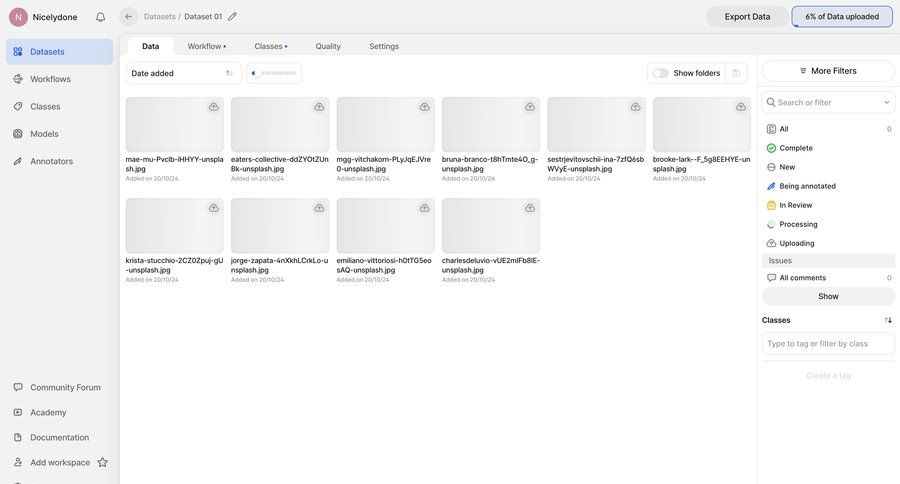This screenshot has height=484, width=900.
Task: Open the charlesdeluvio image thumbnail
Action: 491,226
